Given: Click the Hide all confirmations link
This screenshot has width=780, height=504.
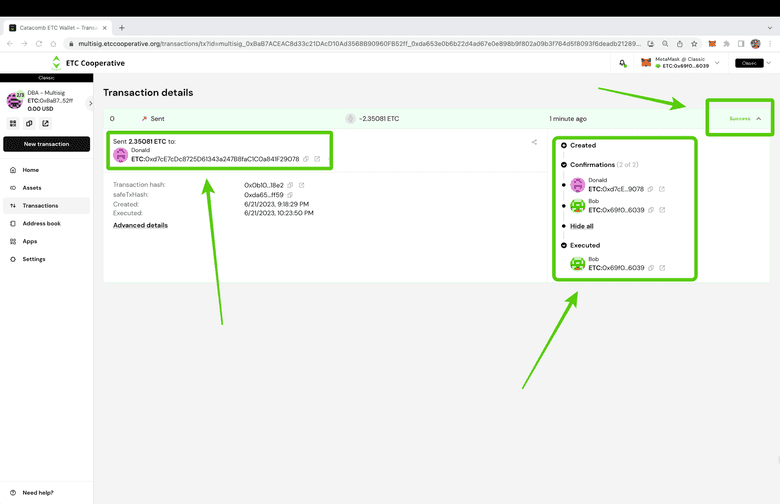Looking at the screenshot, I should (x=581, y=227).
